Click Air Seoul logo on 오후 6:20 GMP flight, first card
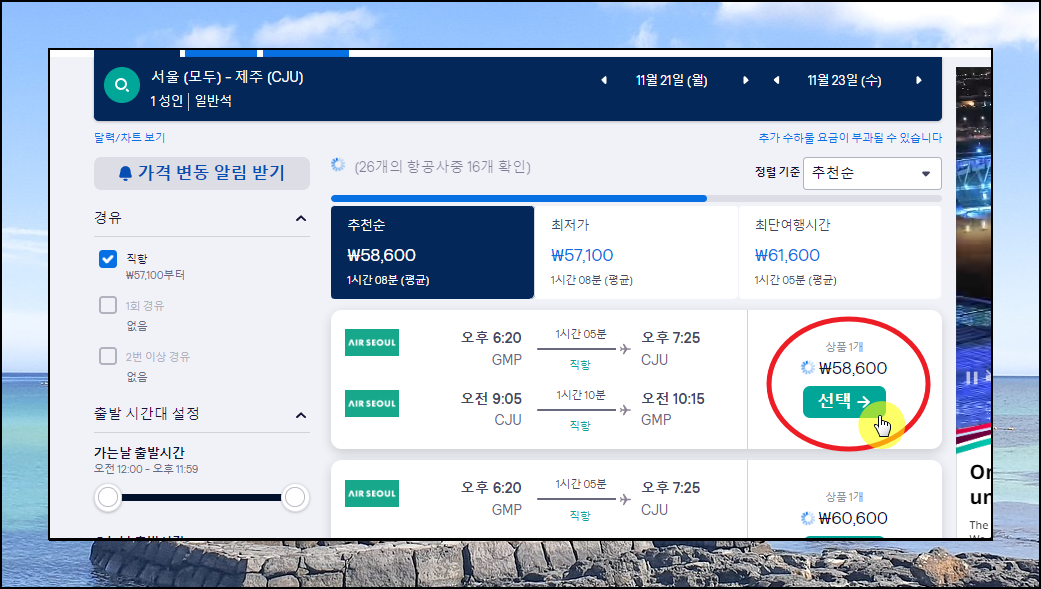The width and height of the screenshot is (1041, 589). pos(372,343)
